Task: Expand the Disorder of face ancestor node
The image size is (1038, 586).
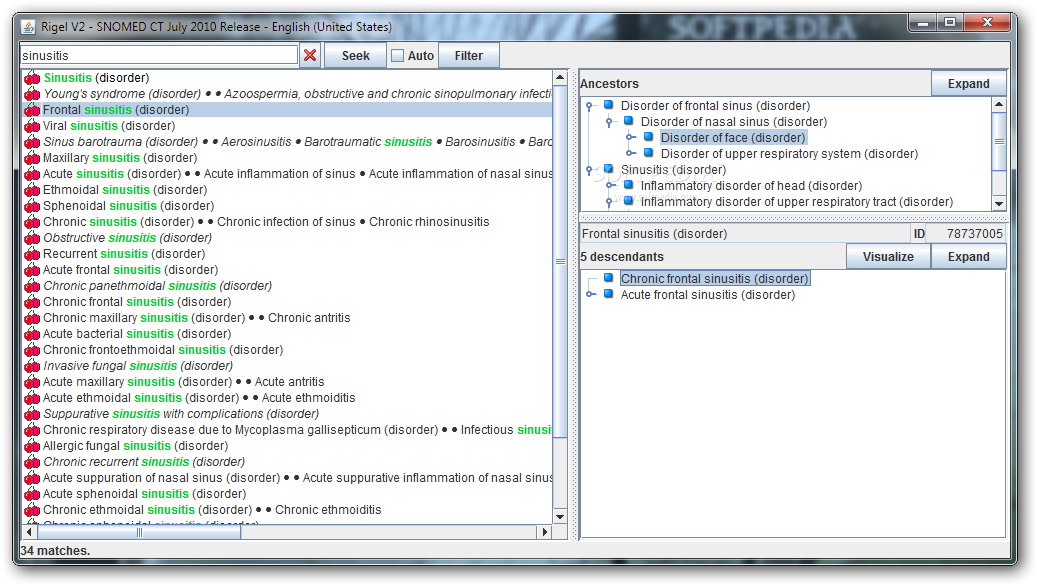Action: [630, 138]
